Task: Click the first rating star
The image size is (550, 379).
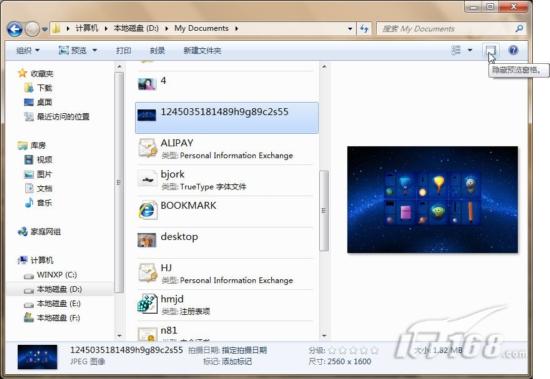Action: (x=332, y=350)
